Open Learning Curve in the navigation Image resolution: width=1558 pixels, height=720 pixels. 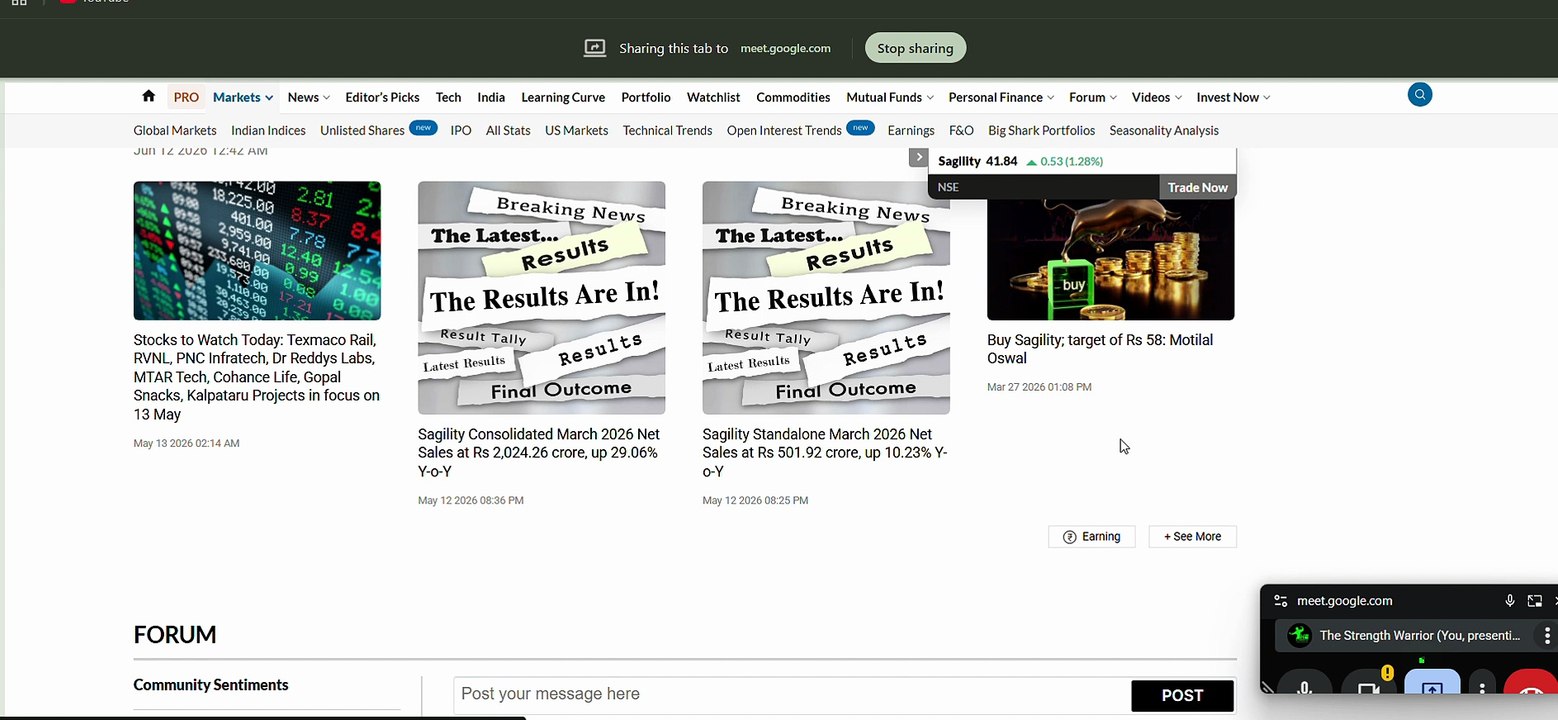click(563, 97)
